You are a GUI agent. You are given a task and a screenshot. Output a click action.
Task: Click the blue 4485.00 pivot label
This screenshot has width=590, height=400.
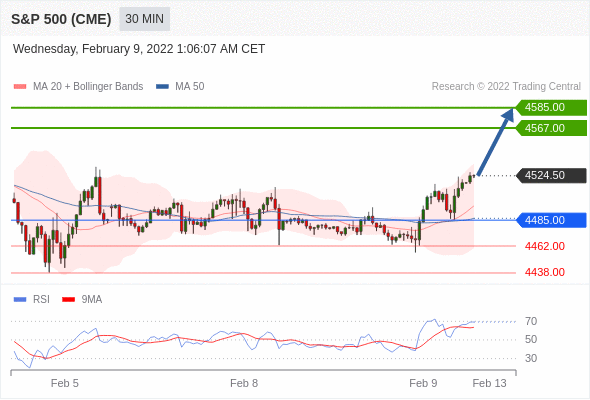(x=551, y=220)
